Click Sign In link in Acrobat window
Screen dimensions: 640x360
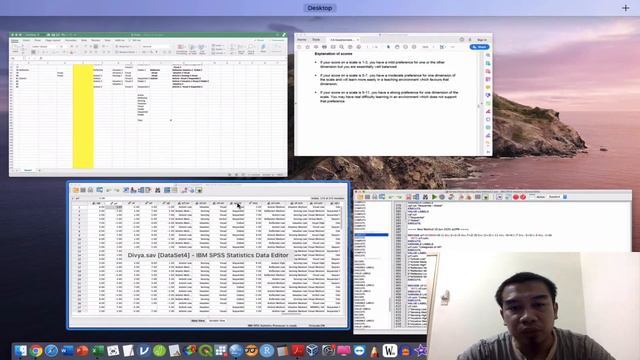(482, 40)
